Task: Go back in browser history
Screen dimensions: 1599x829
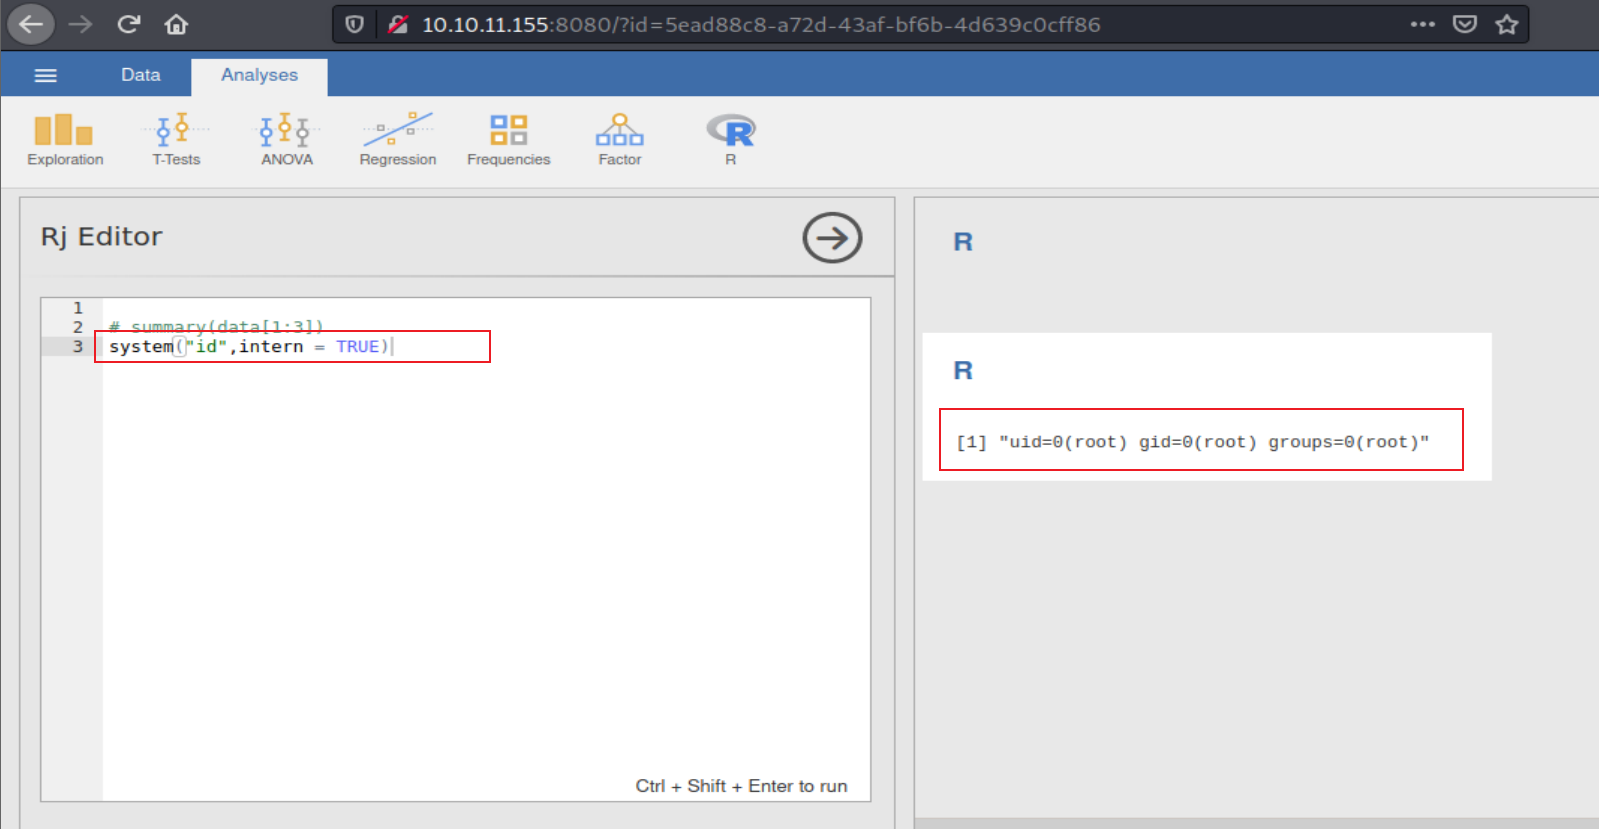Action: coord(31,24)
